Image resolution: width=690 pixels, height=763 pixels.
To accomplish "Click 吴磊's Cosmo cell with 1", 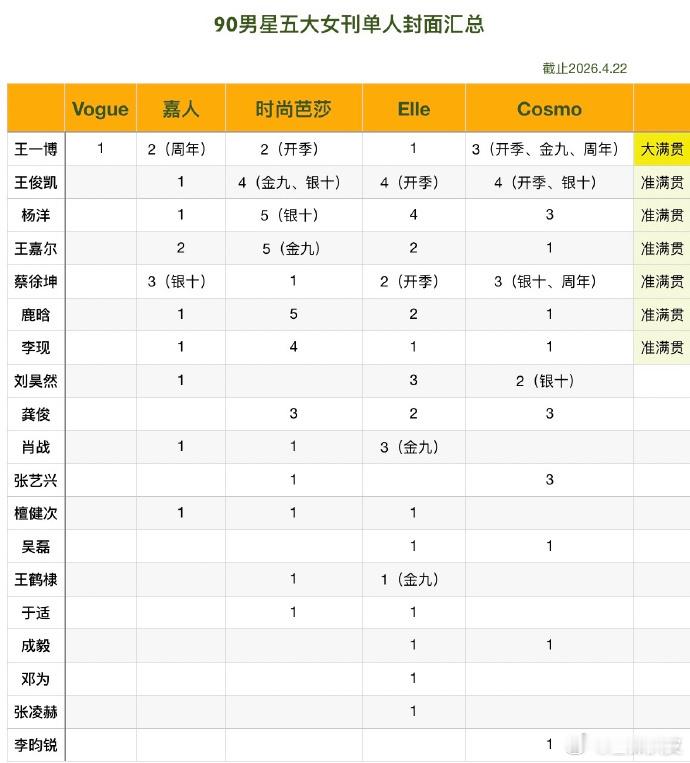I will 549,546.
